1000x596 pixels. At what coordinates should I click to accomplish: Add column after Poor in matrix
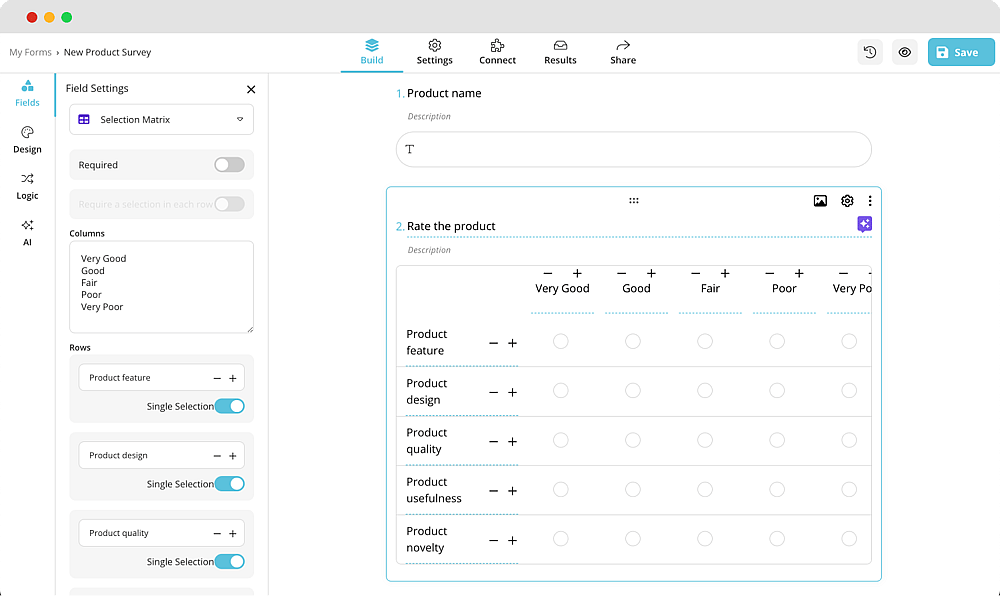799,273
